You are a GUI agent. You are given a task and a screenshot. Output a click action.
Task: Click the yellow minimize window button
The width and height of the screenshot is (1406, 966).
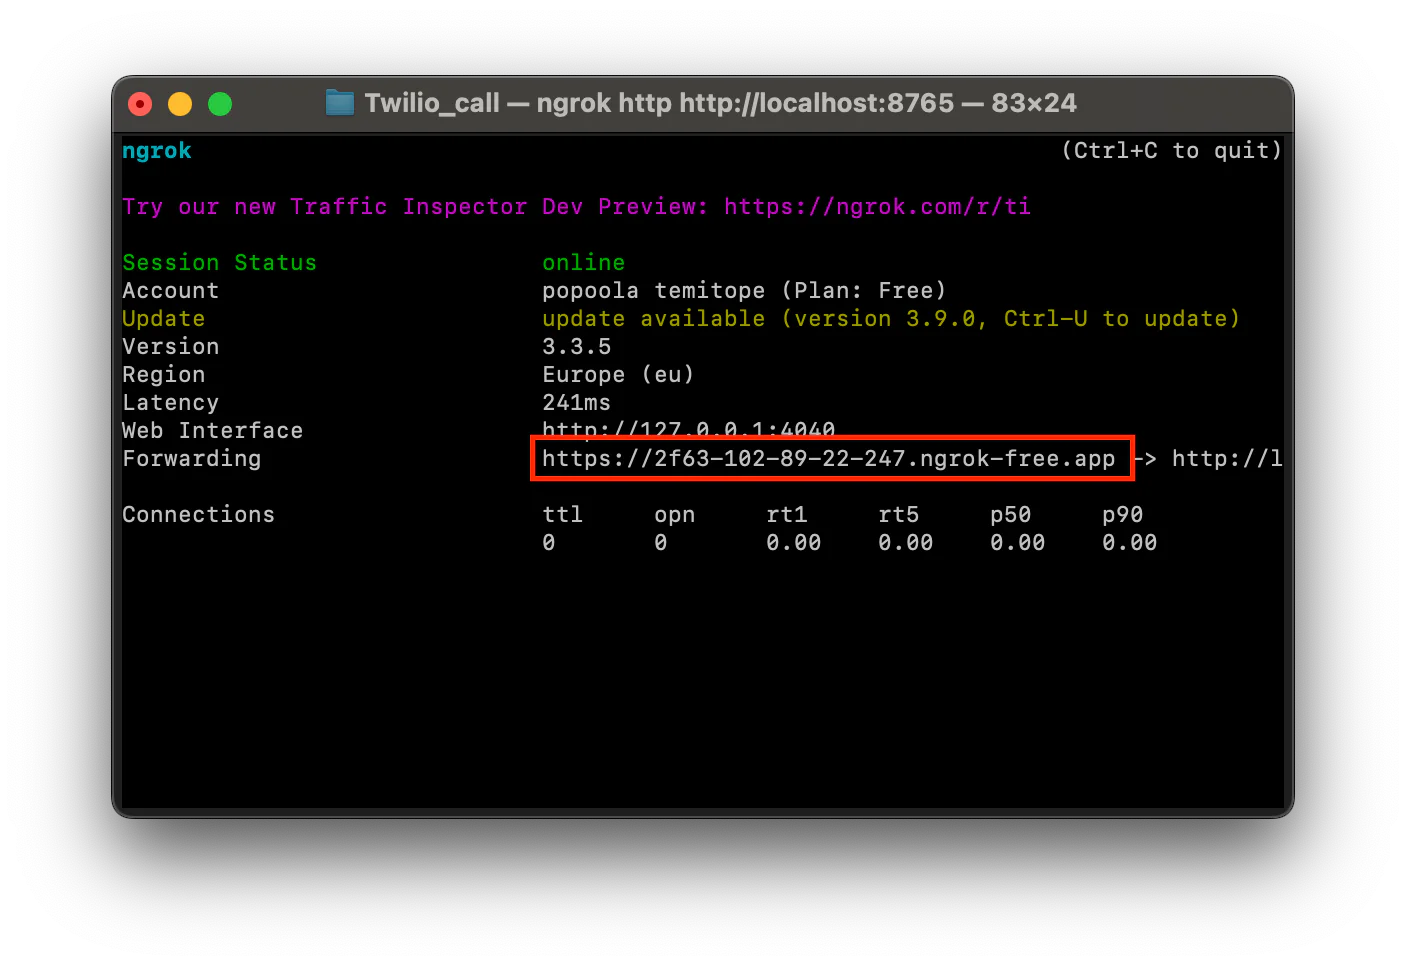tap(180, 104)
